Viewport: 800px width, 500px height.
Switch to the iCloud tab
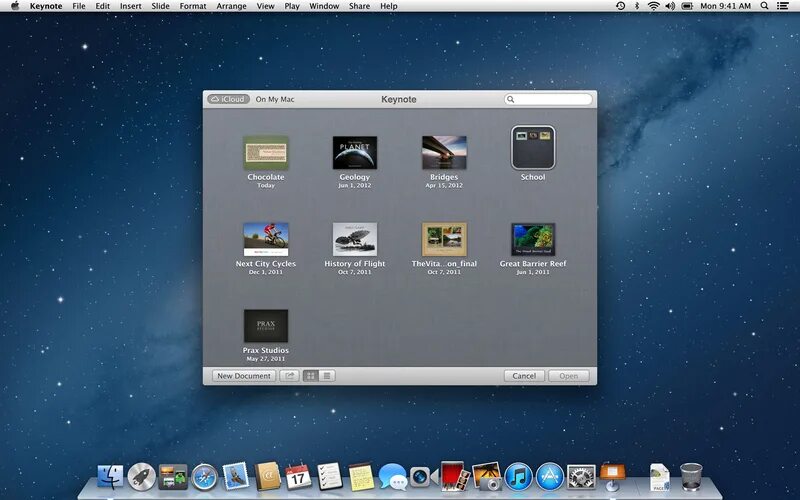click(x=229, y=99)
